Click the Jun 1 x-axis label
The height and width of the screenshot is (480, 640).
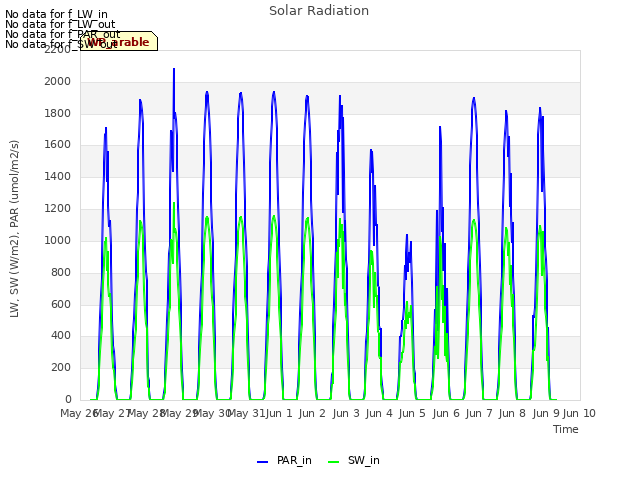[279, 413]
